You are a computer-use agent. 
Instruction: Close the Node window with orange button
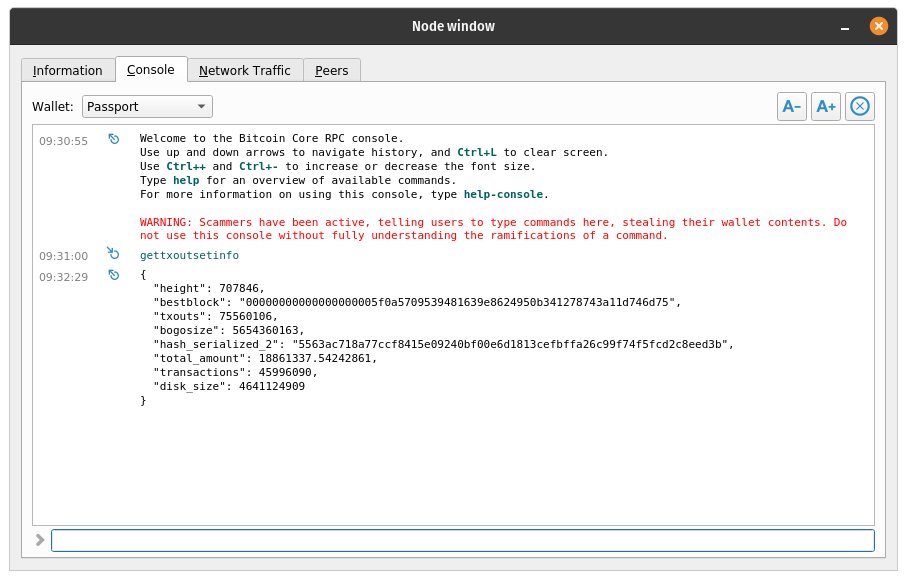(879, 26)
